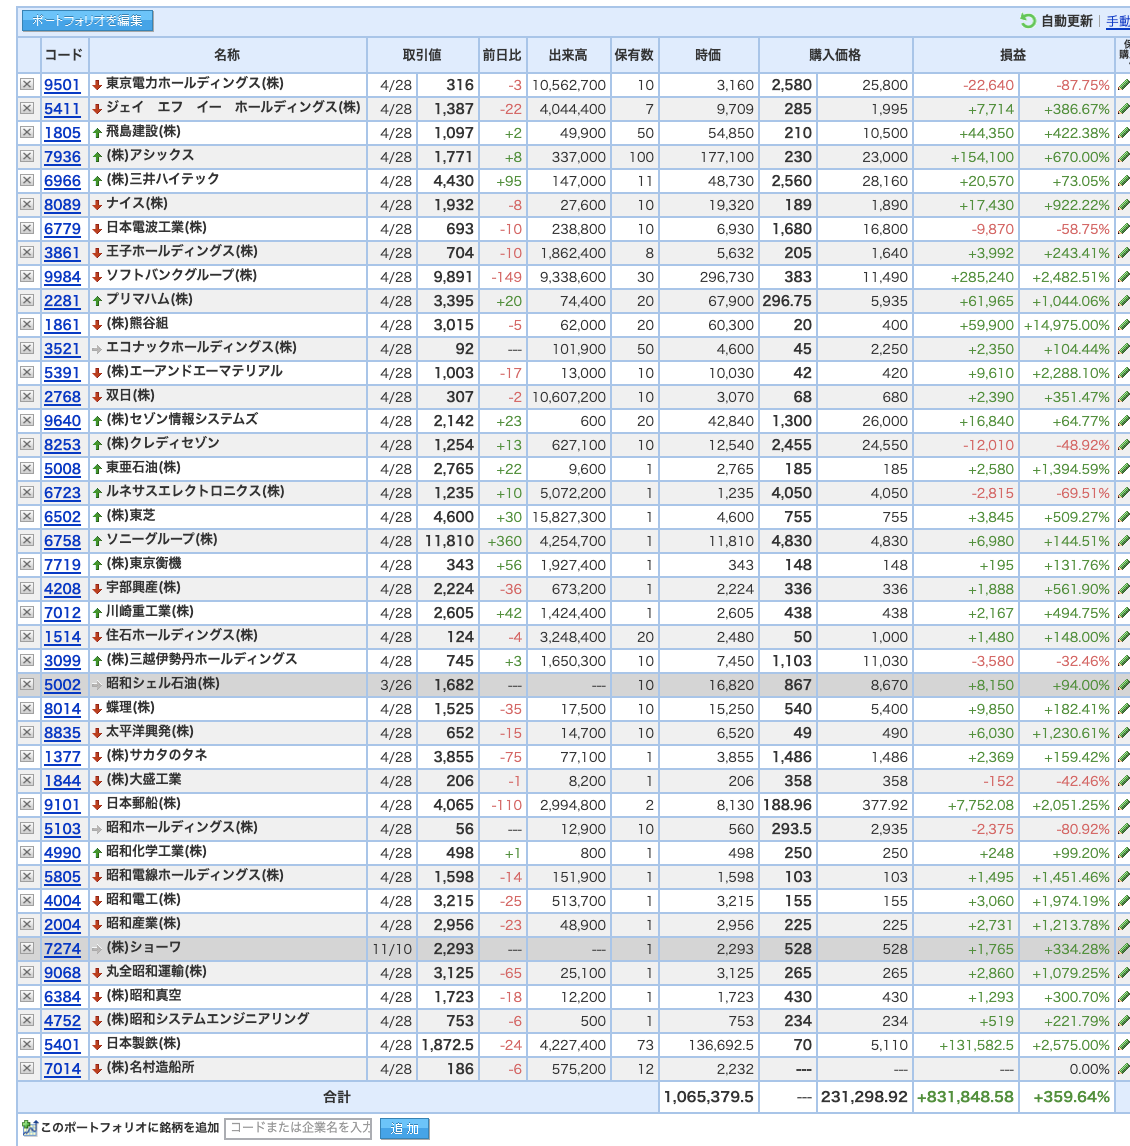Click the 11/10 date on the ショーワ row
This screenshot has width=1130, height=1146.
click(392, 949)
